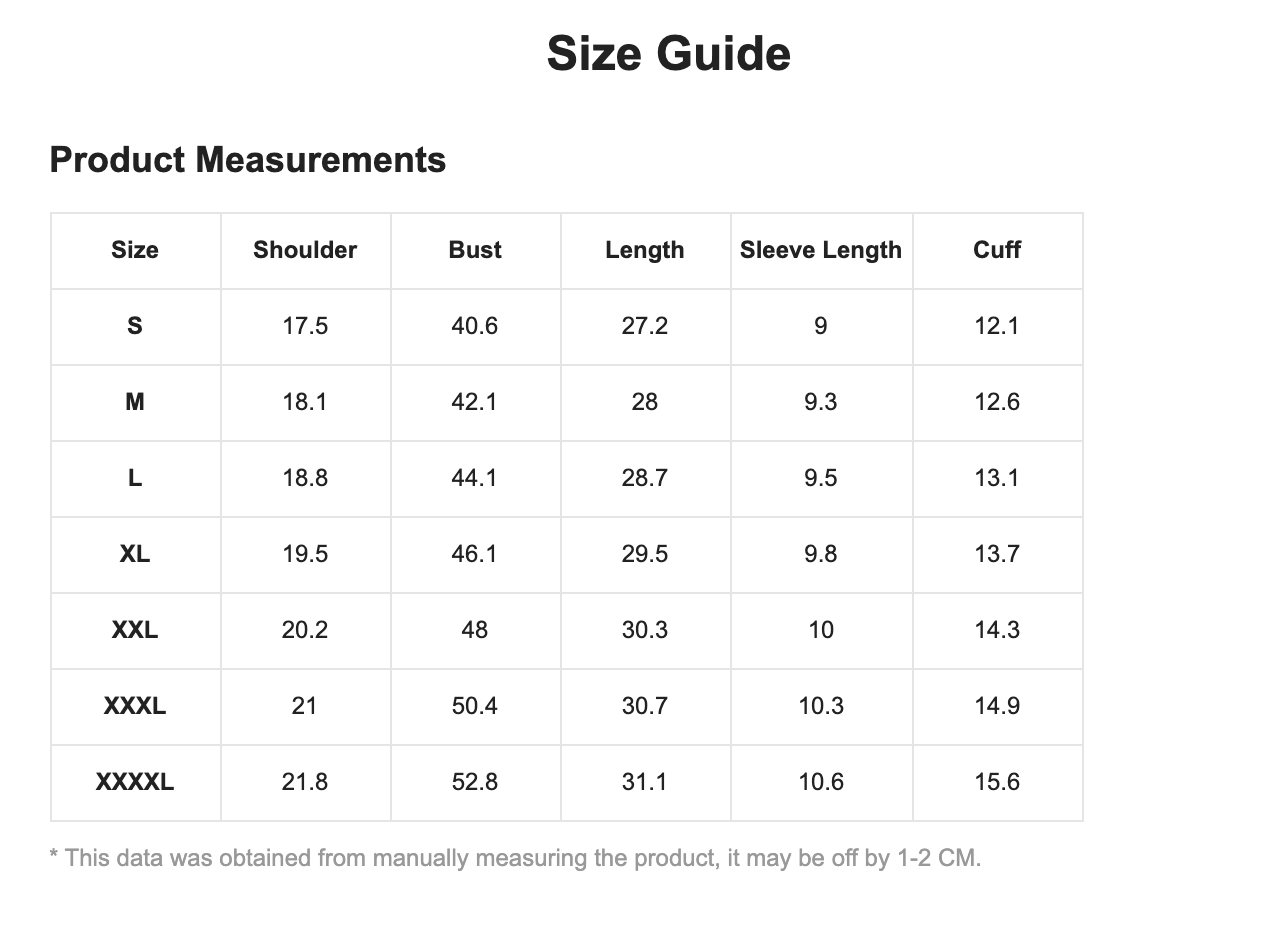
Task: Click the XXXL size row label
Action: [x=135, y=706]
